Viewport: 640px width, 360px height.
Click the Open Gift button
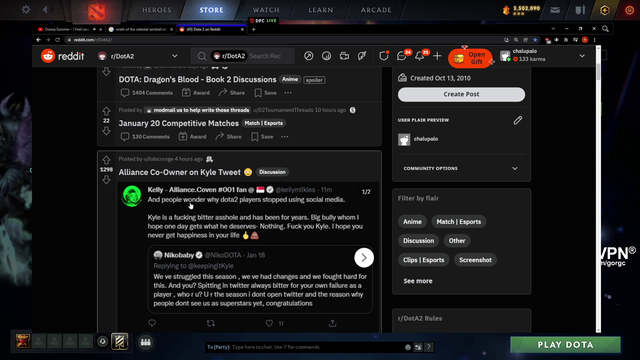coord(470,58)
